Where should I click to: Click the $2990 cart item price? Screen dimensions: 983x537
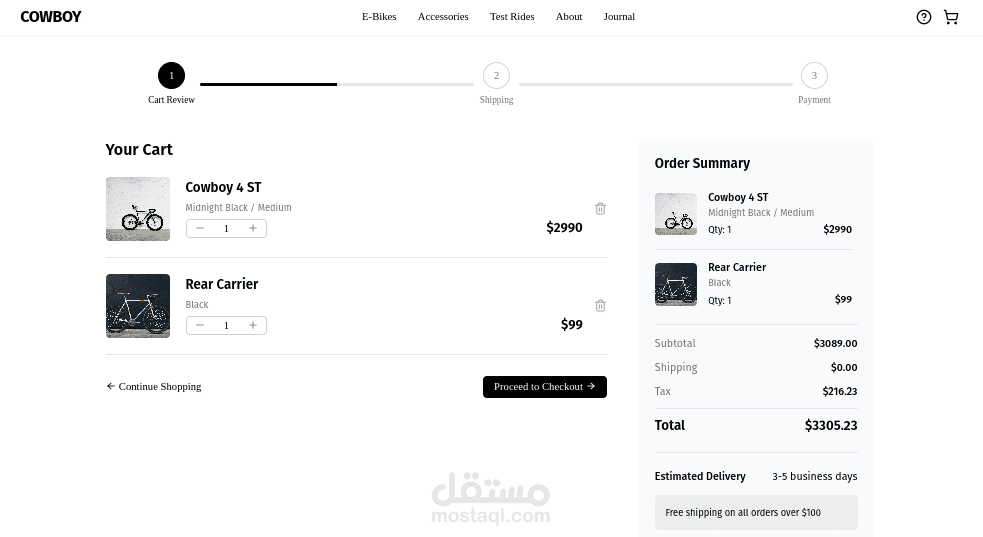pyautogui.click(x=564, y=227)
